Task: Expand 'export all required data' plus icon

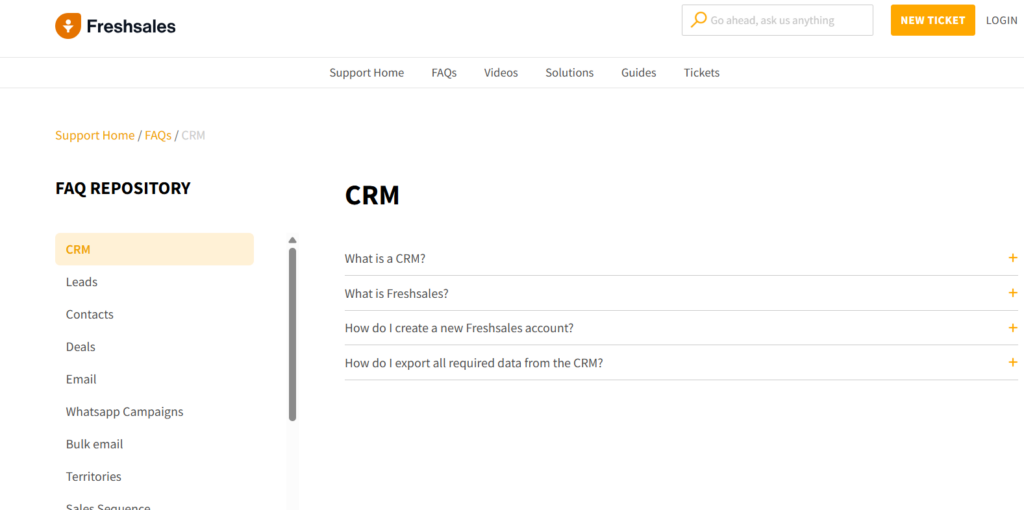Action: [1012, 362]
